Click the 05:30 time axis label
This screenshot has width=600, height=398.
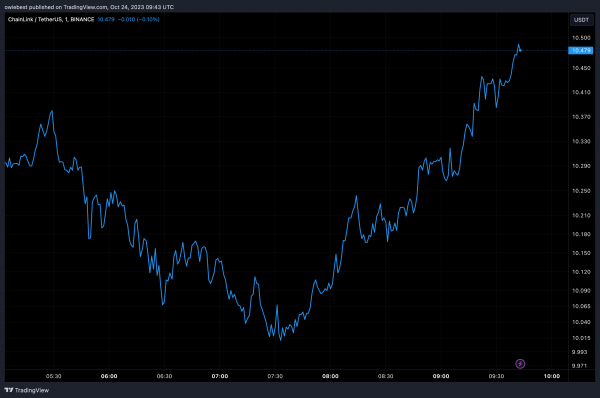tap(54, 376)
